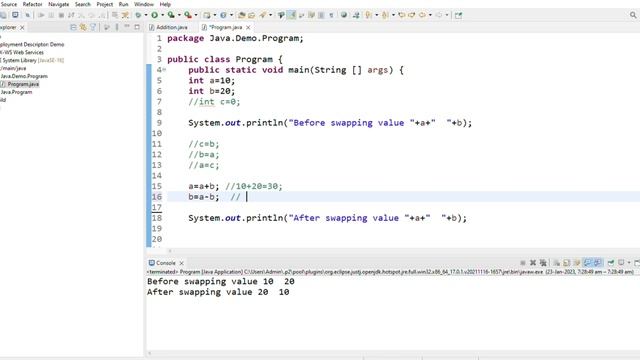This screenshot has width=640, height=360.
Task: Toggle Scroll Lock in Console toolbar
Action: [x=567, y=263]
